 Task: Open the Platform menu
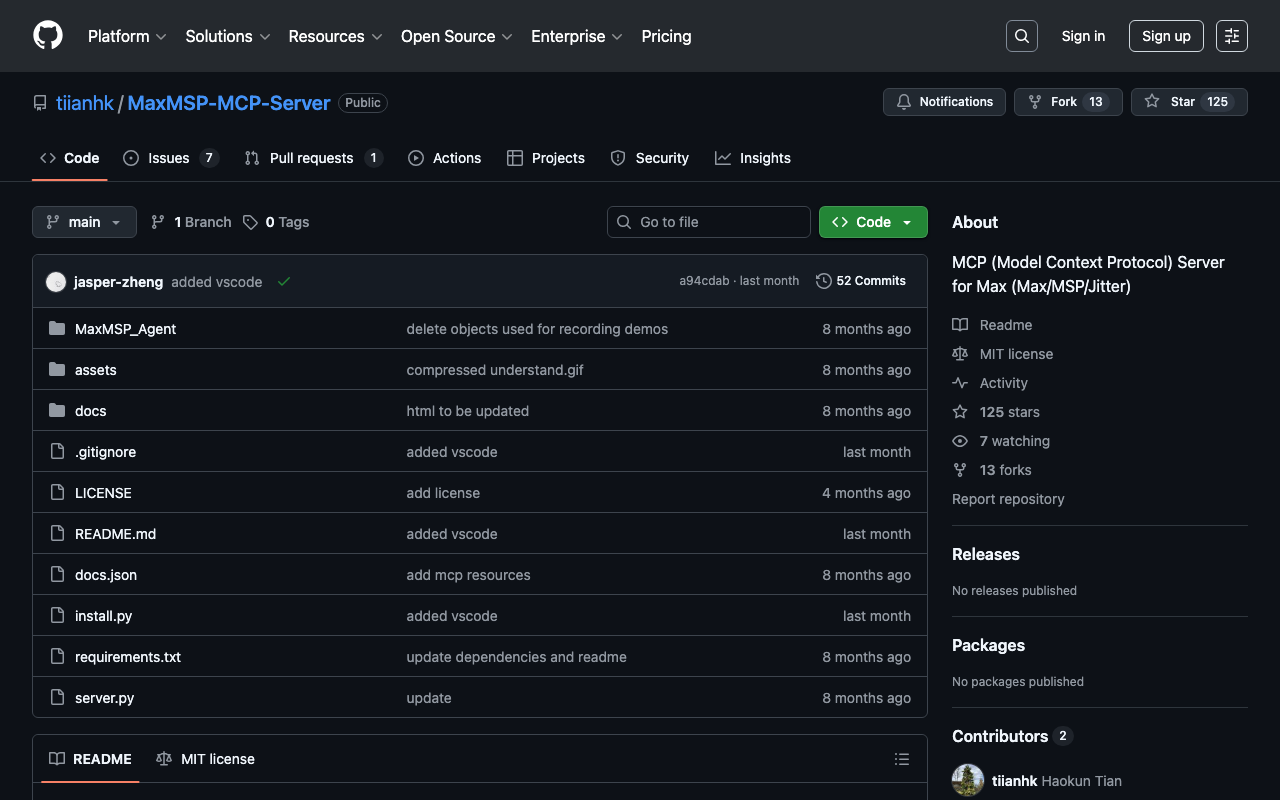pos(127,36)
